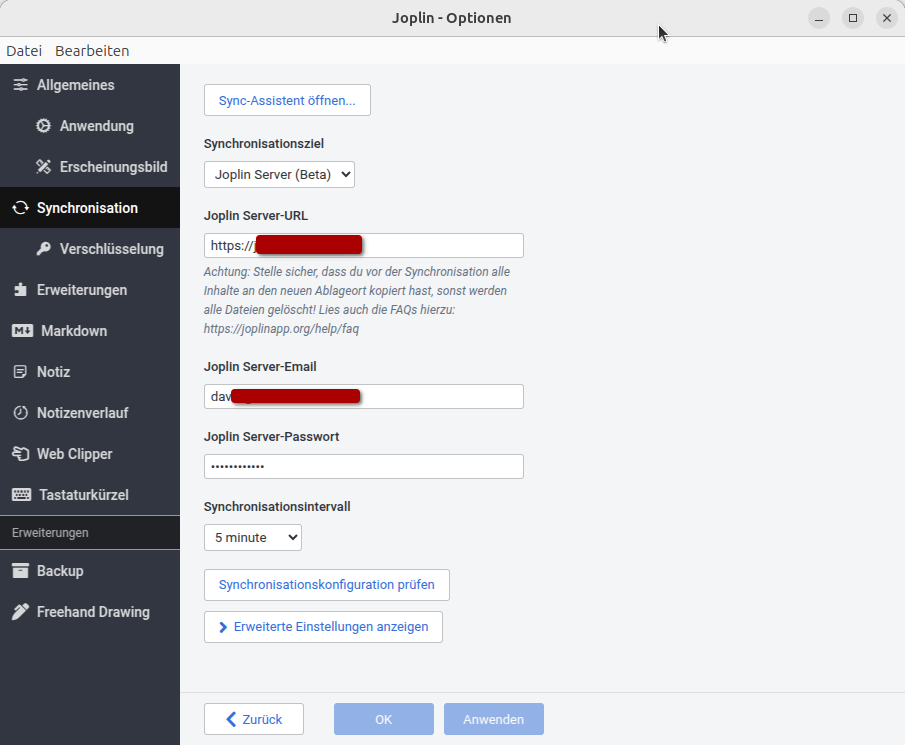Open the Datei menu
This screenshot has height=745, width=905.
(x=24, y=51)
